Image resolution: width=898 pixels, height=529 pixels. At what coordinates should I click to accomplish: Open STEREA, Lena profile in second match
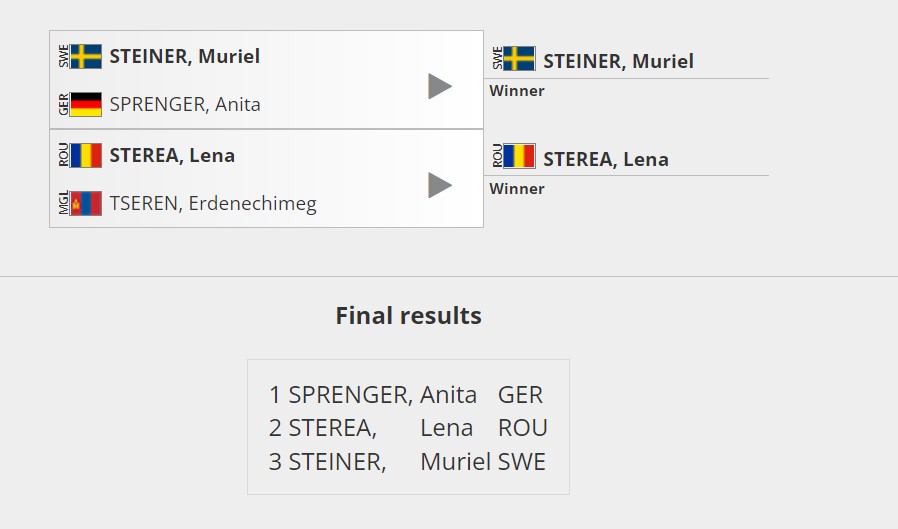pyautogui.click(x=172, y=155)
